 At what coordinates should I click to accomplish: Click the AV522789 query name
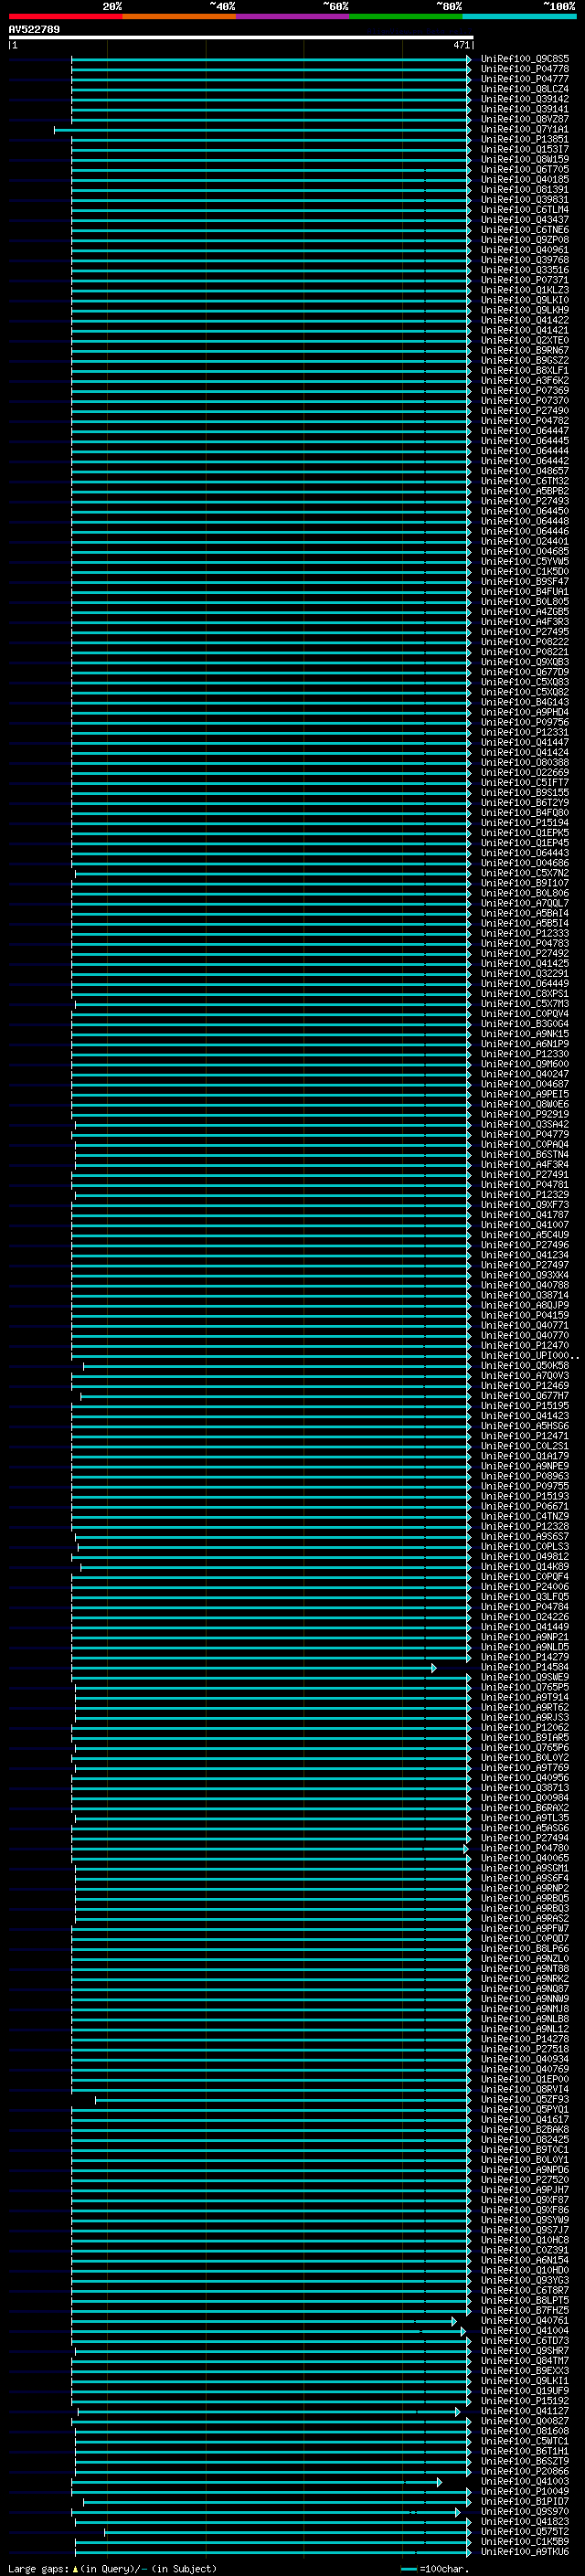point(34,30)
